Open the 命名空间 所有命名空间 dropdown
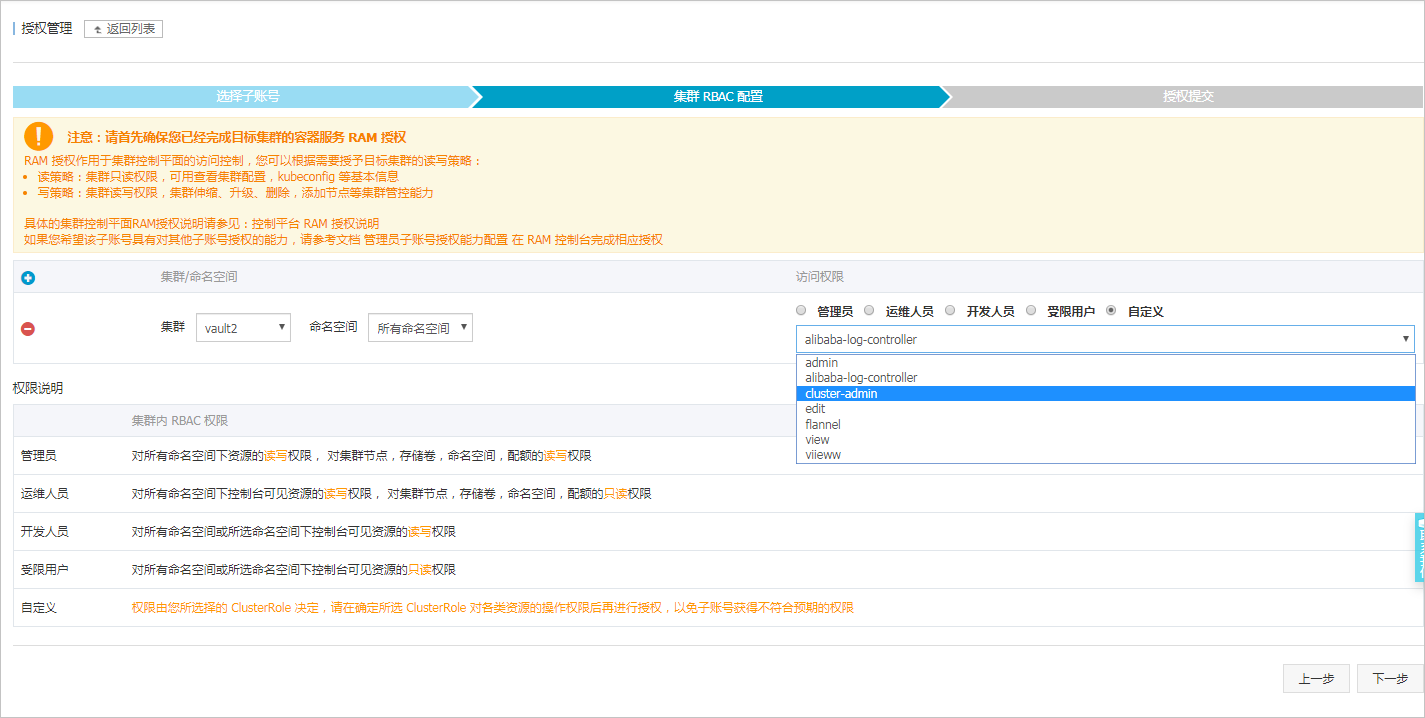Viewport: 1425px width, 718px height. pyautogui.click(x=420, y=327)
